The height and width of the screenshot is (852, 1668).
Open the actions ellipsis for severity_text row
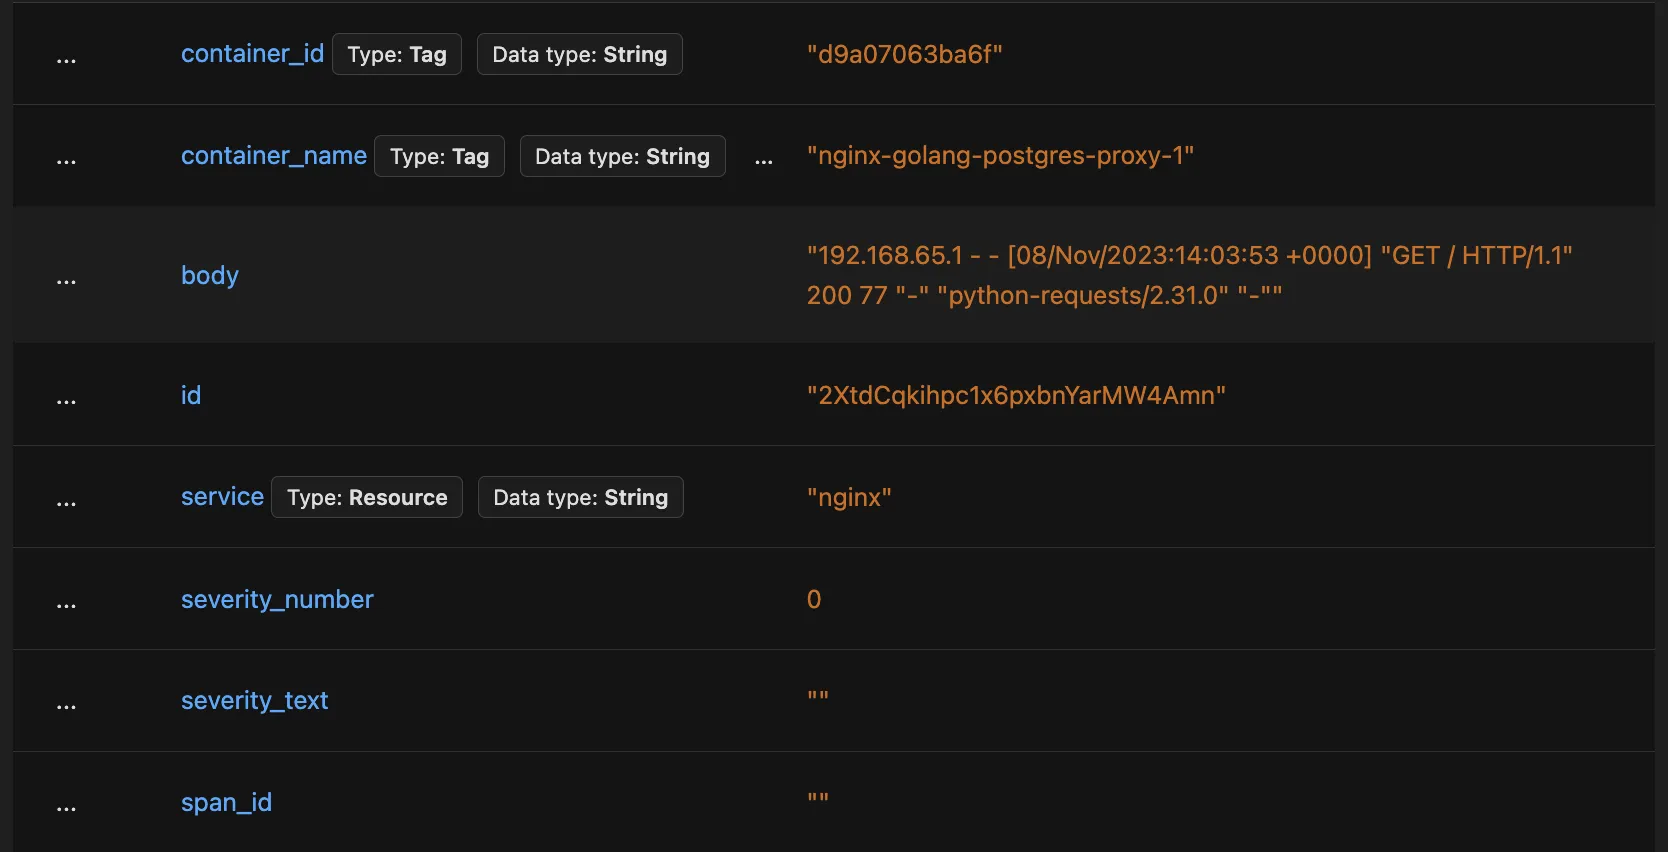66,707
